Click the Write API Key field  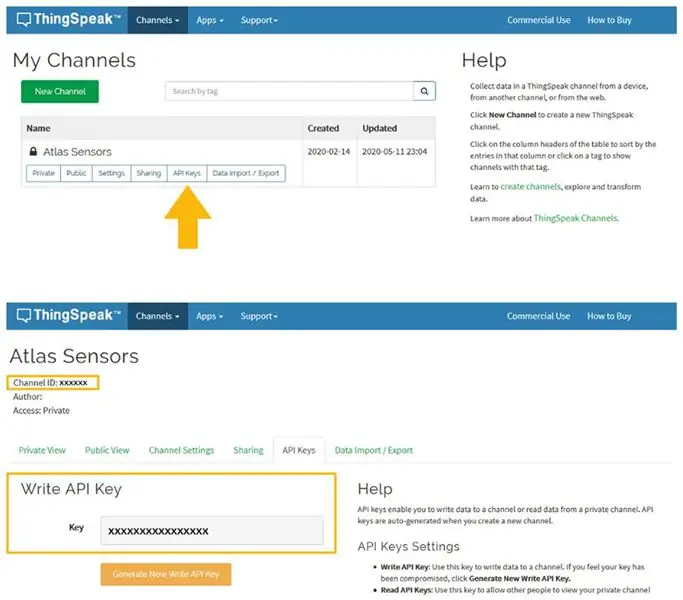click(212, 531)
